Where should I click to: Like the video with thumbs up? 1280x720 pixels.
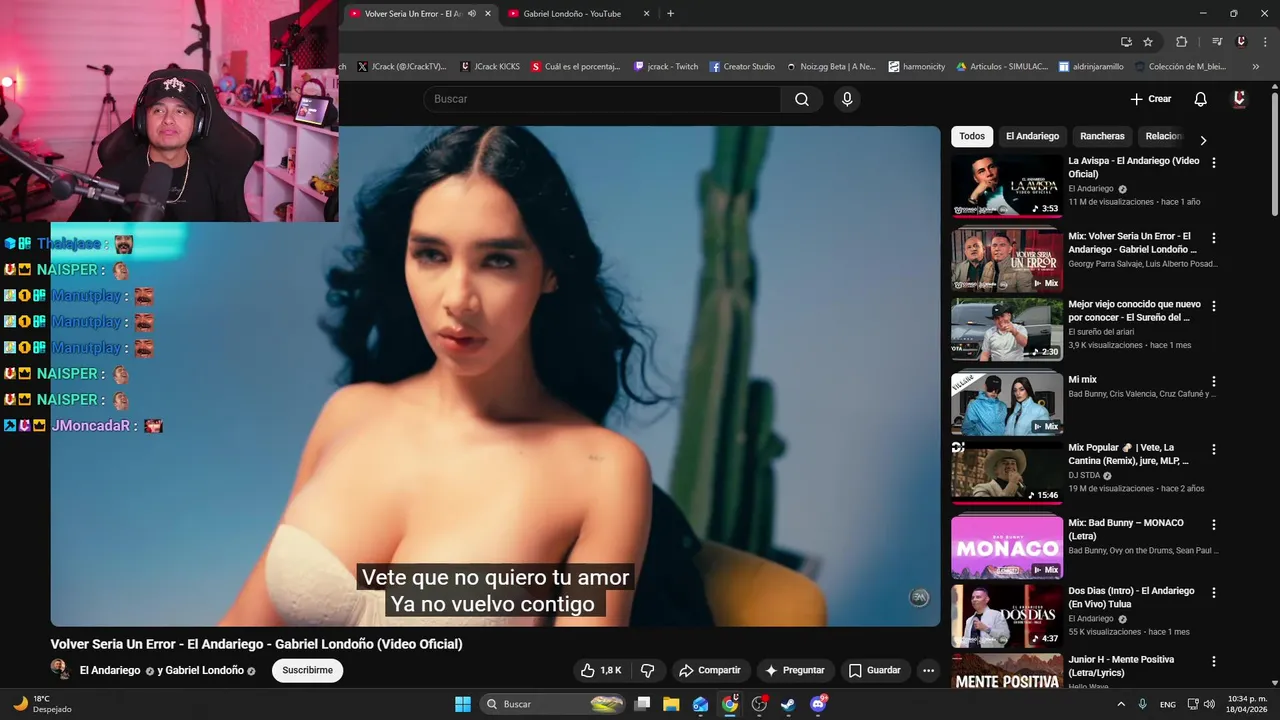[x=602, y=670]
